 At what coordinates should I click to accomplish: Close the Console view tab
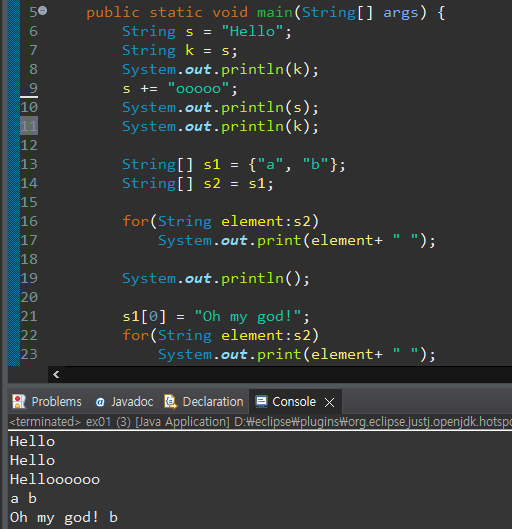tap(330, 402)
